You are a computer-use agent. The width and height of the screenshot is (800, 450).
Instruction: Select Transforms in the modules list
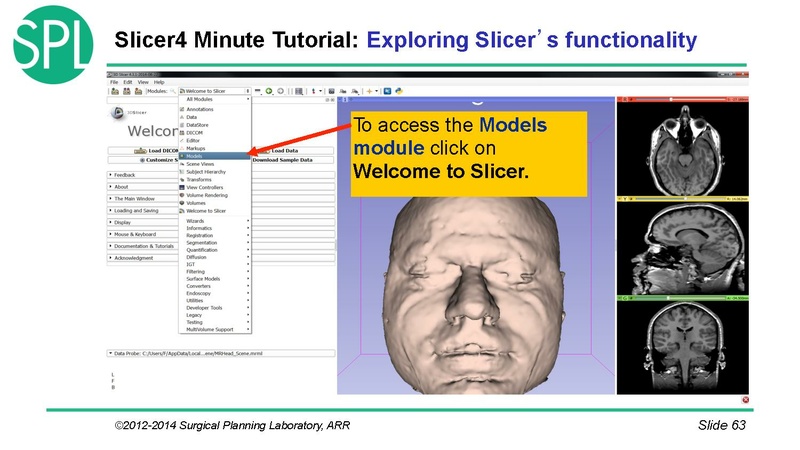215,180
